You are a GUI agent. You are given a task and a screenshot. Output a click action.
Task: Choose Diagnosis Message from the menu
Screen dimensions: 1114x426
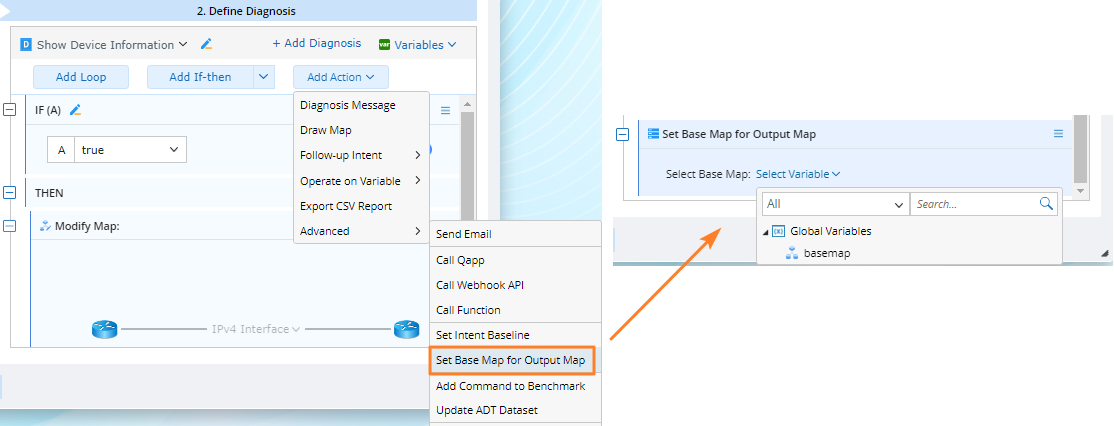point(361,105)
